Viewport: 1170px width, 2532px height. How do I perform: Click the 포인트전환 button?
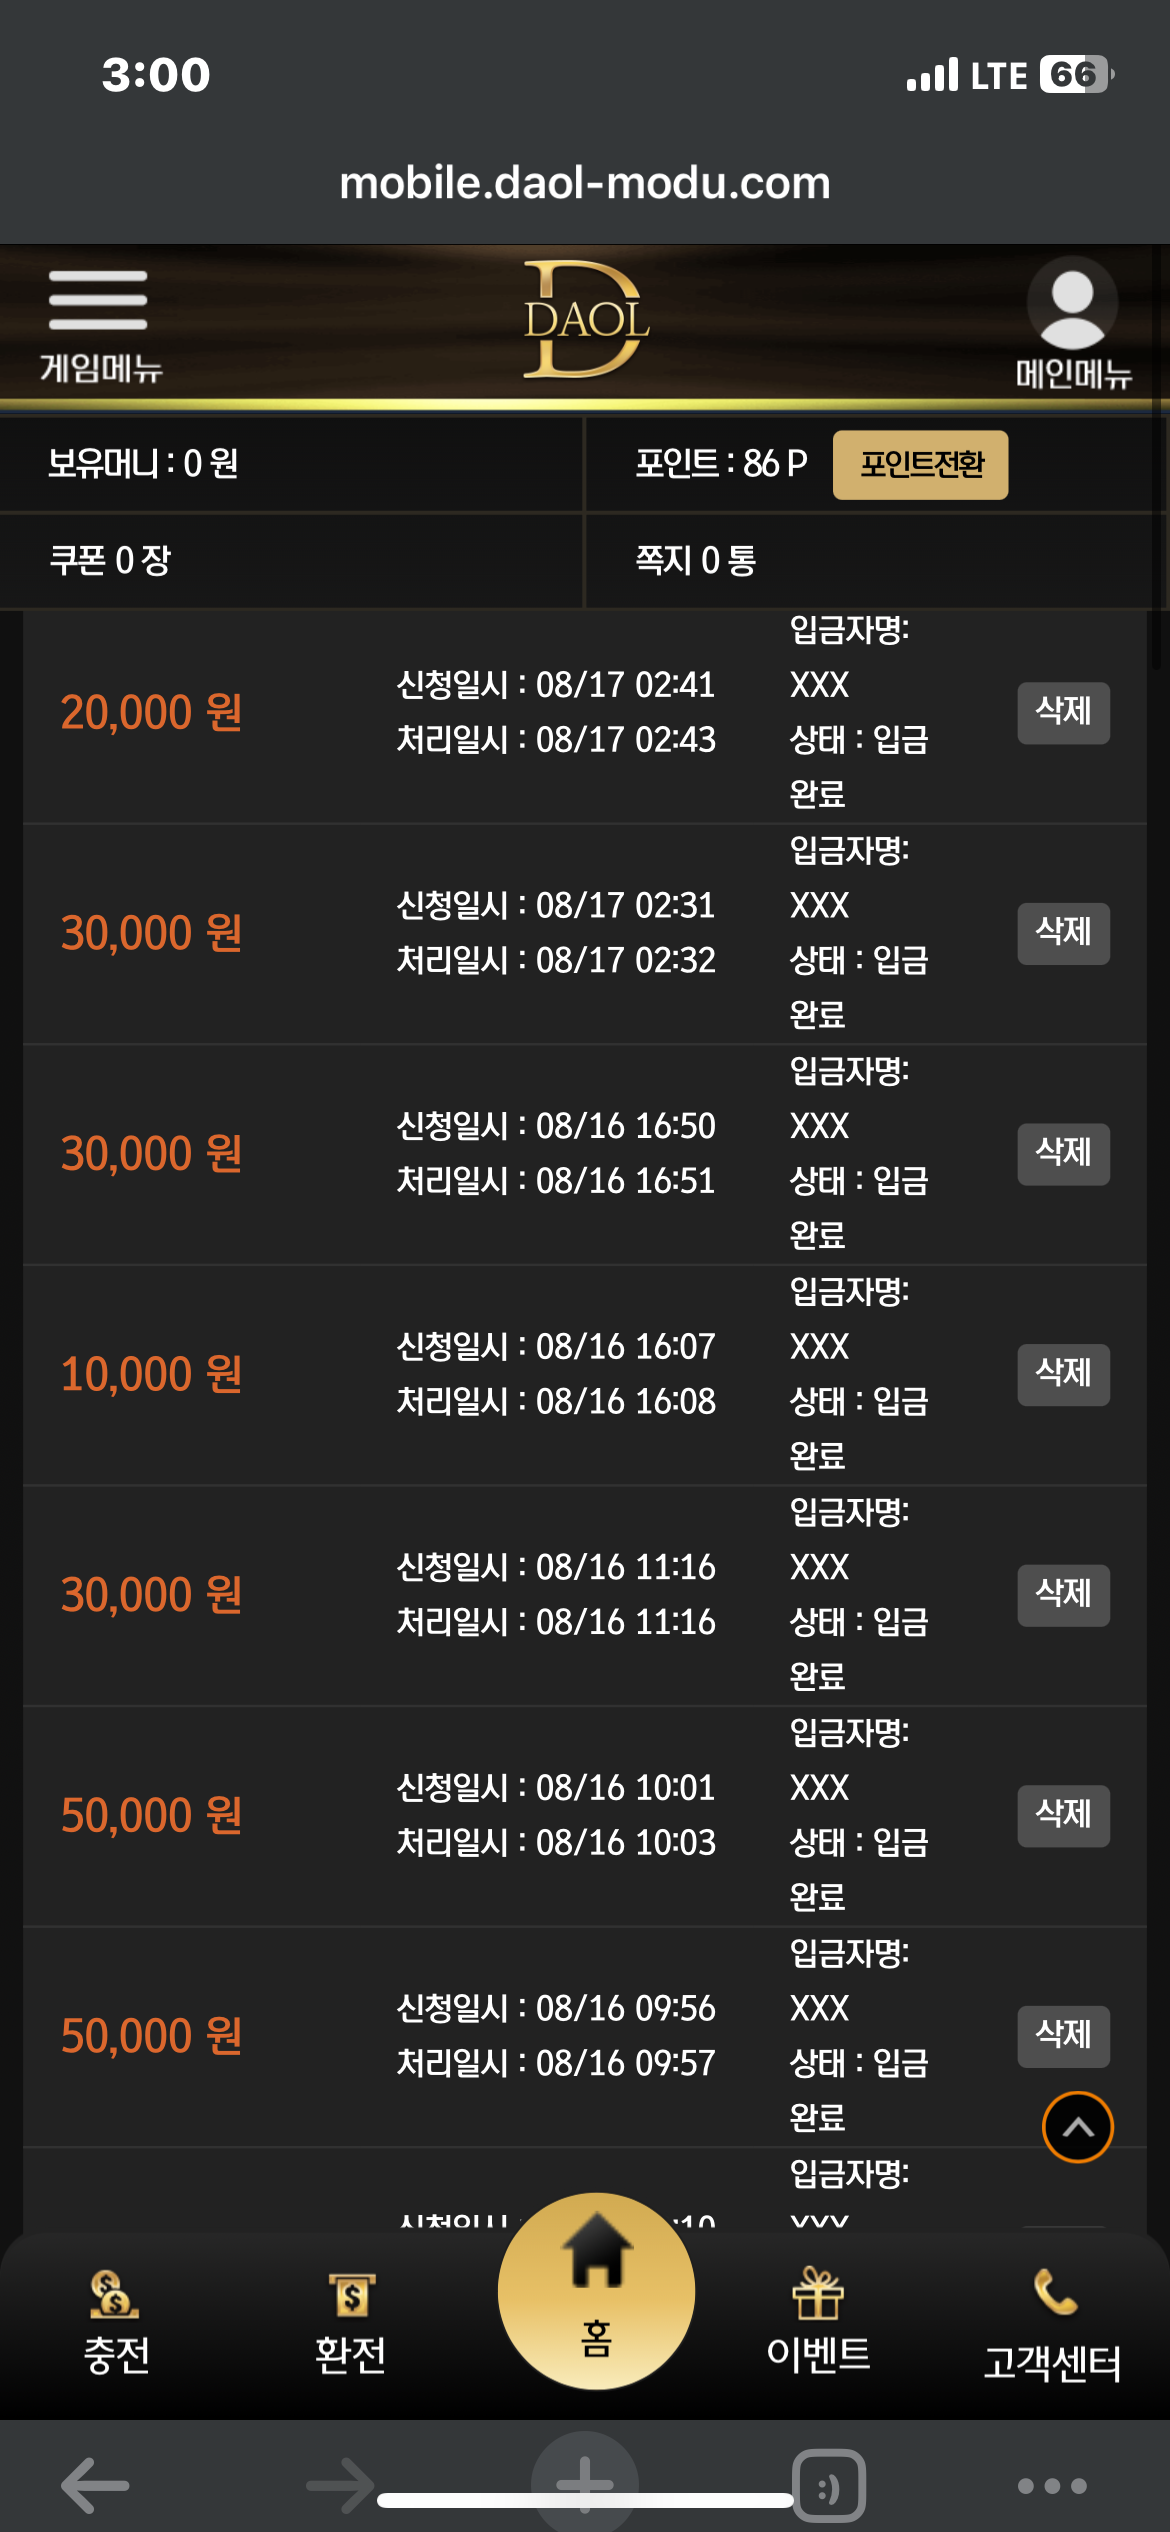point(920,465)
